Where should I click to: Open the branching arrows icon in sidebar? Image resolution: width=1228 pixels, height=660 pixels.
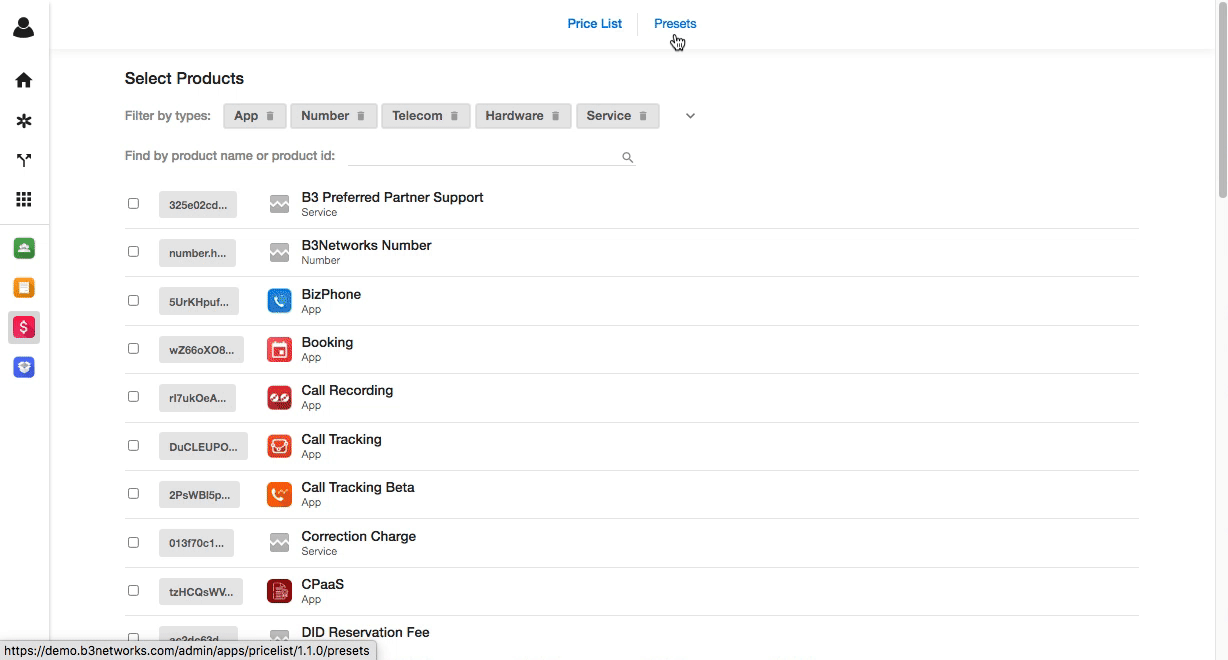click(24, 160)
